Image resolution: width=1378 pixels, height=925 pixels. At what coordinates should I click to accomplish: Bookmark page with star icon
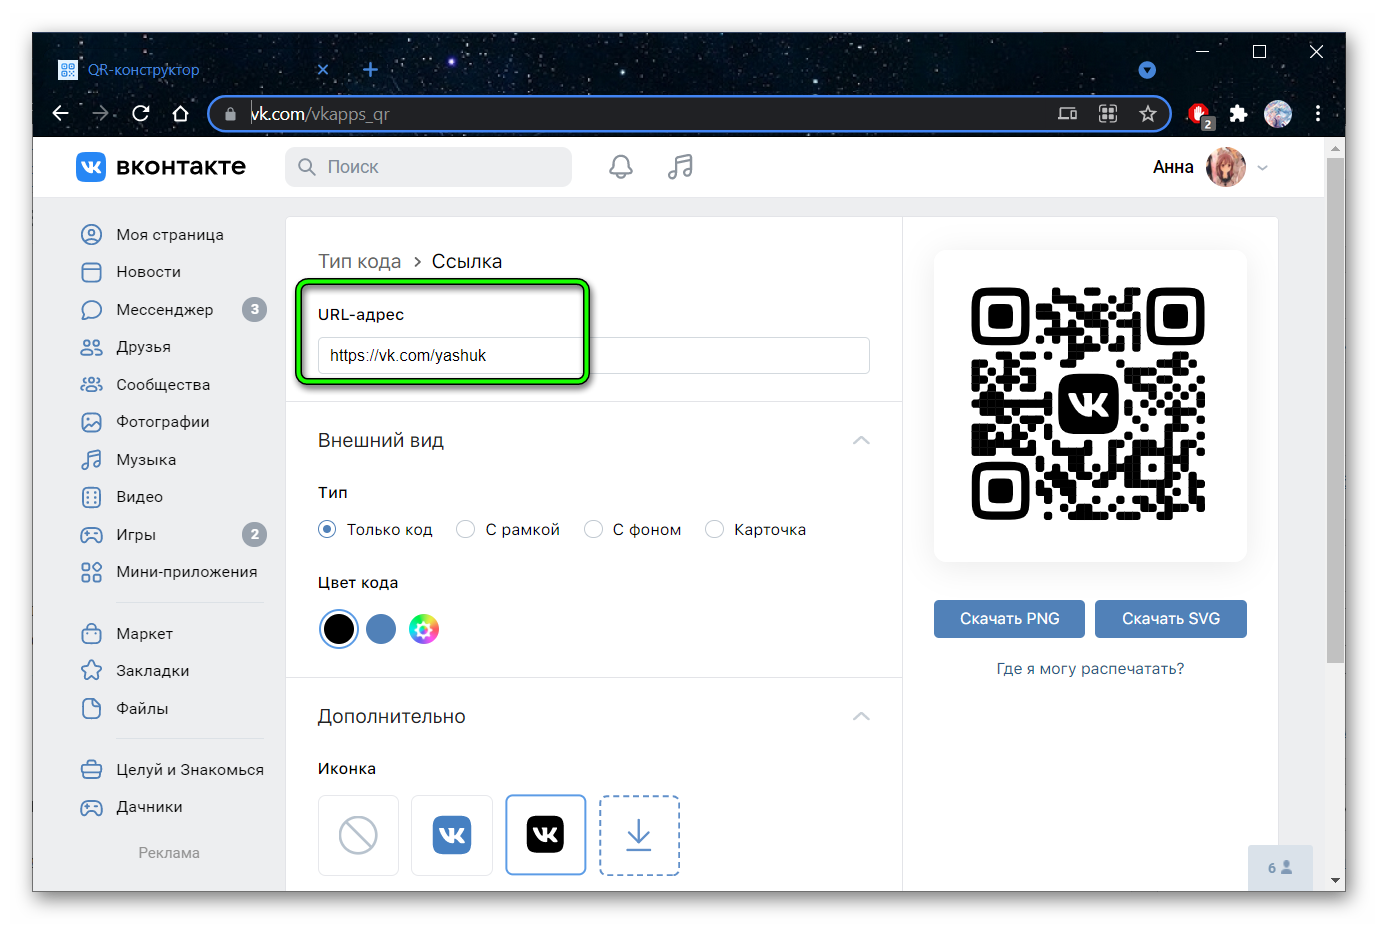tap(1148, 114)
